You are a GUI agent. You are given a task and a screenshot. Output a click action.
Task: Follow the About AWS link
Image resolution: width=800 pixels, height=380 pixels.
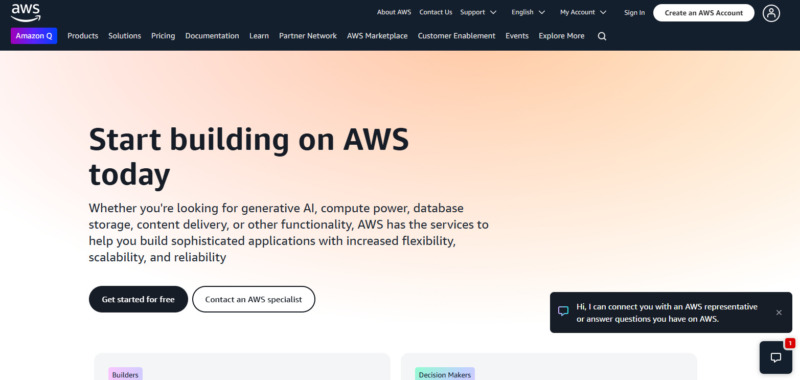pos(394,12)
